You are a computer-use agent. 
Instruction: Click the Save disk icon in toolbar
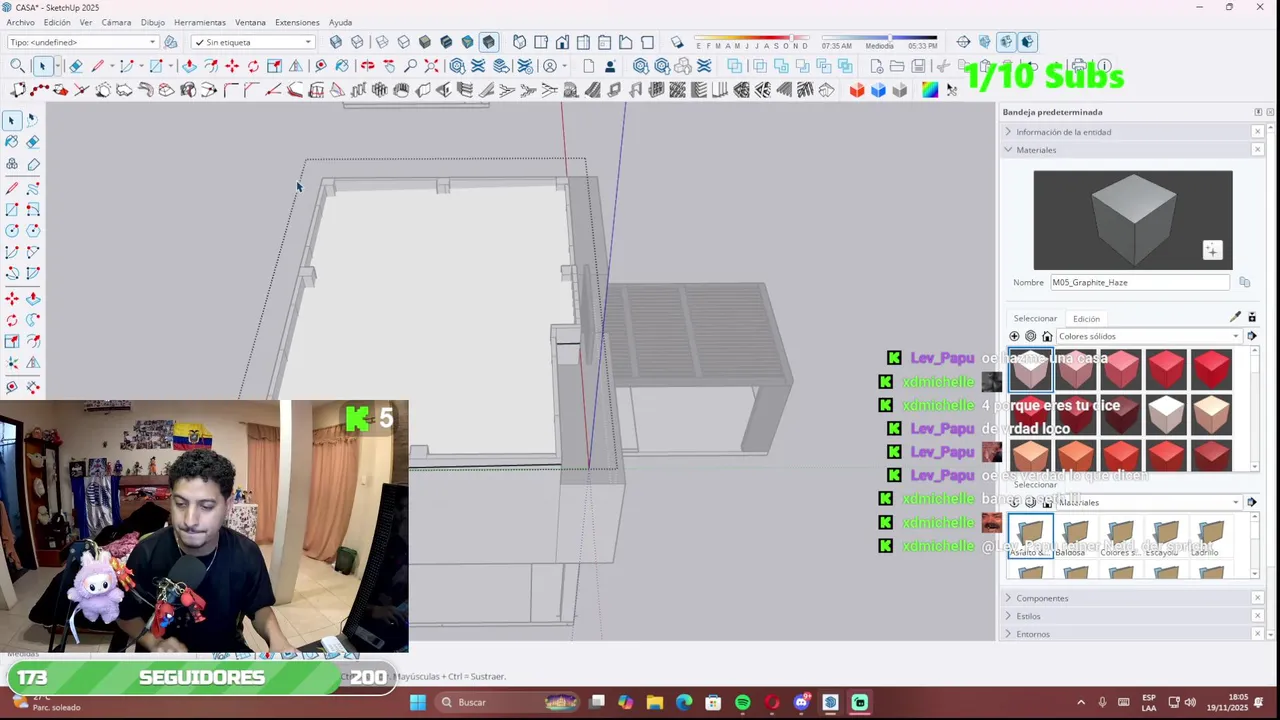[x=918, y=66]
